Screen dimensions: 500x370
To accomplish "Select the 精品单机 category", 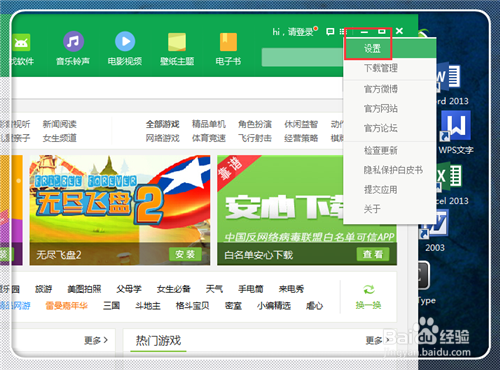I will pyautogui.click(x=209, y=124).
